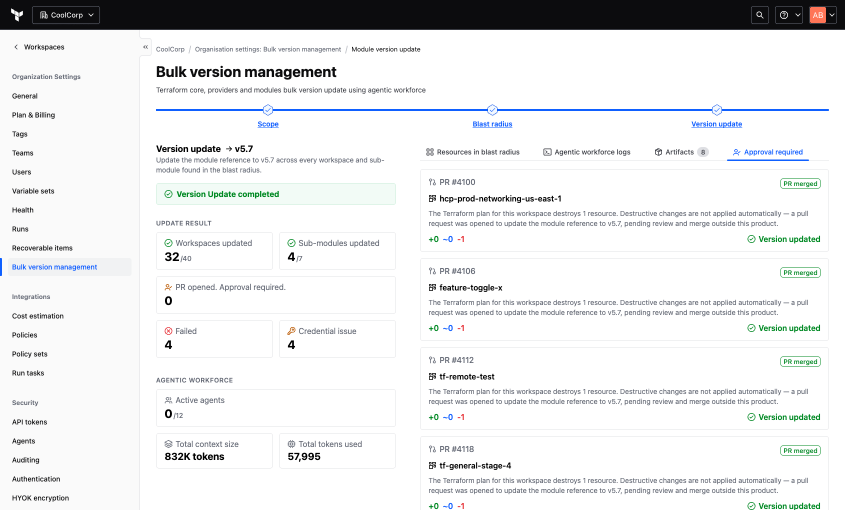Open HYOK encryption settings
The image size is (845, 510).
40,498
